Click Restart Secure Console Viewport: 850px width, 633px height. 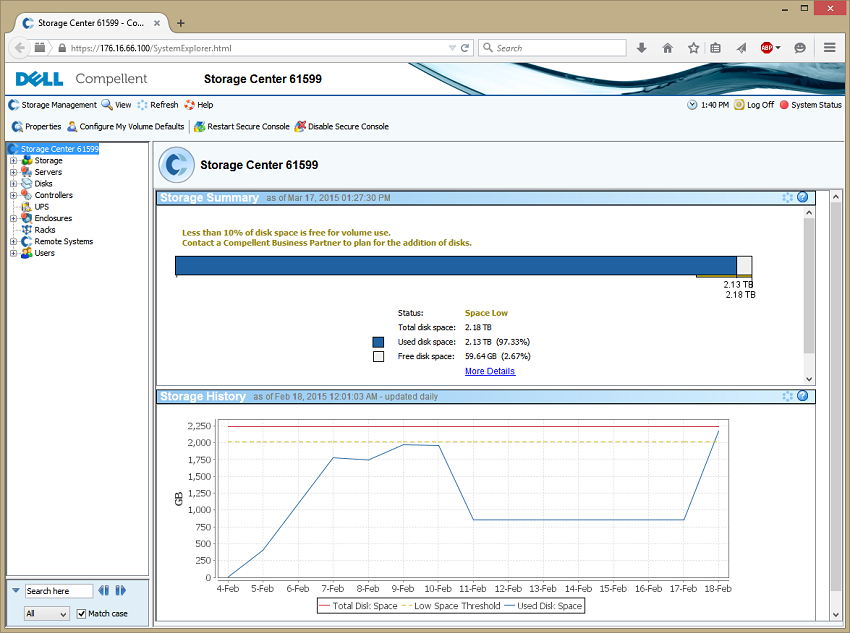[x=242, y=126]
